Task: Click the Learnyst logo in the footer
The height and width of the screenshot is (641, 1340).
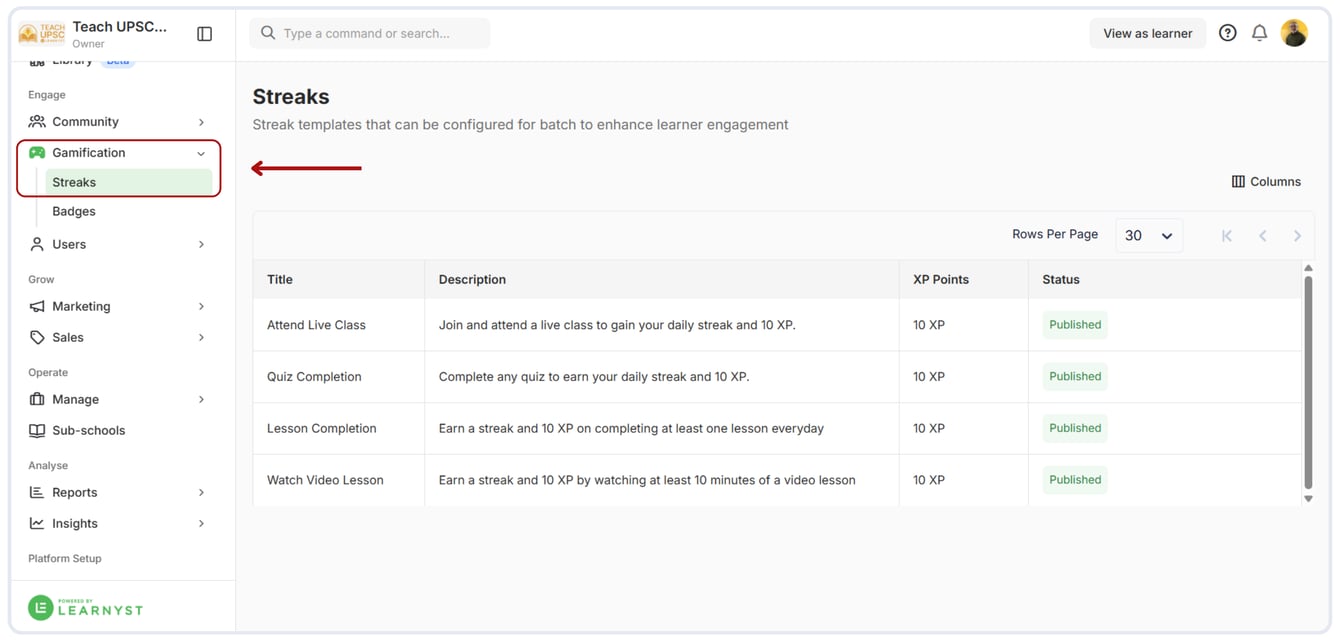Action: 86,607
